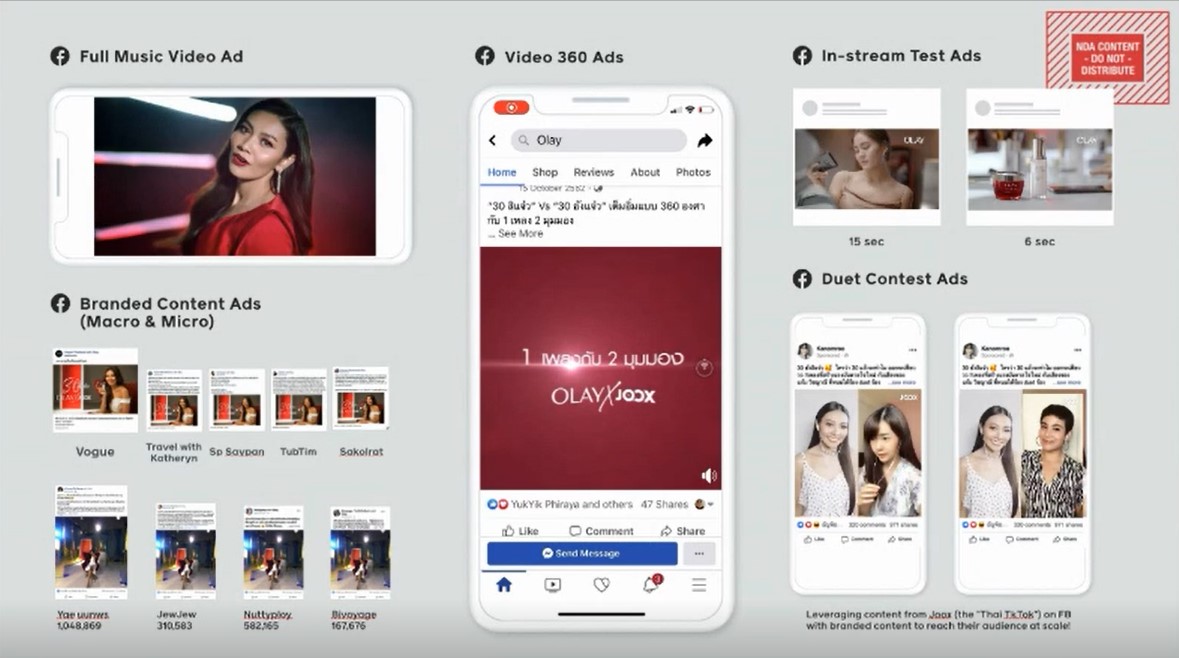Tap the 360 compass icon on video
1179x658 pixels.
[x=704, y=367]
